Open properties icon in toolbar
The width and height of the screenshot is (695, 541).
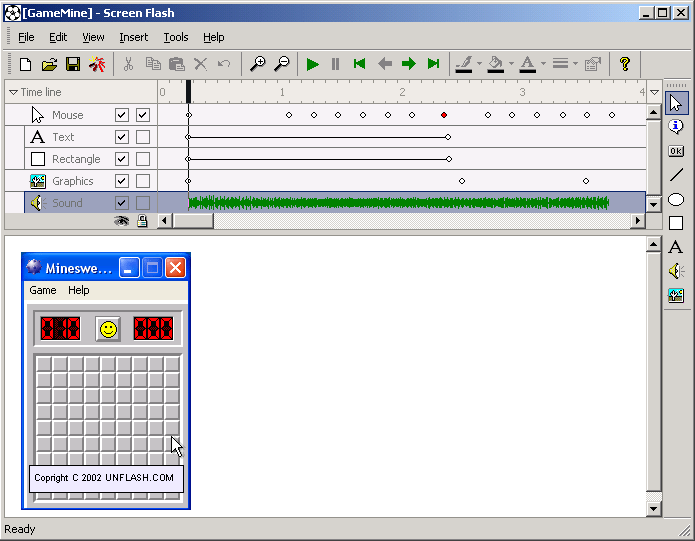pos(593,64)
